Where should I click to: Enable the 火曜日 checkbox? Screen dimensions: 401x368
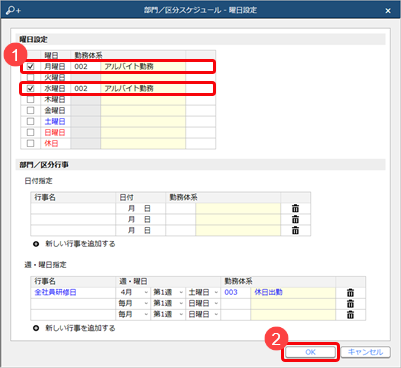click(30, 77)
